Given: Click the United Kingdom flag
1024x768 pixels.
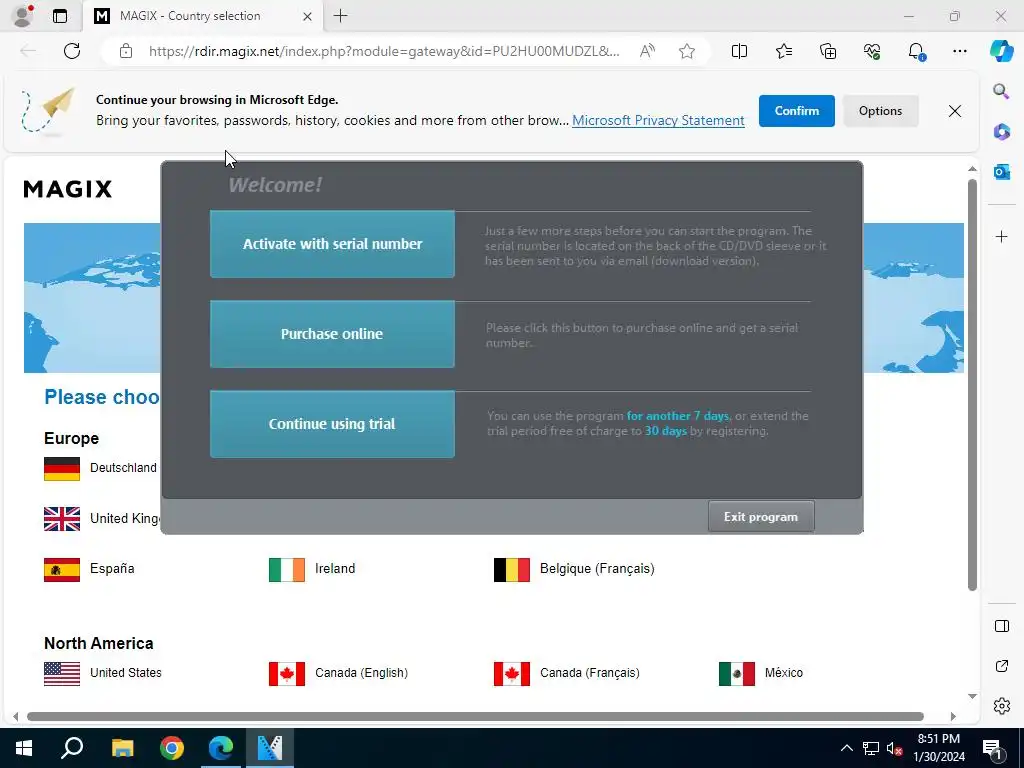Looking at the screenshot, I should 62,519.
